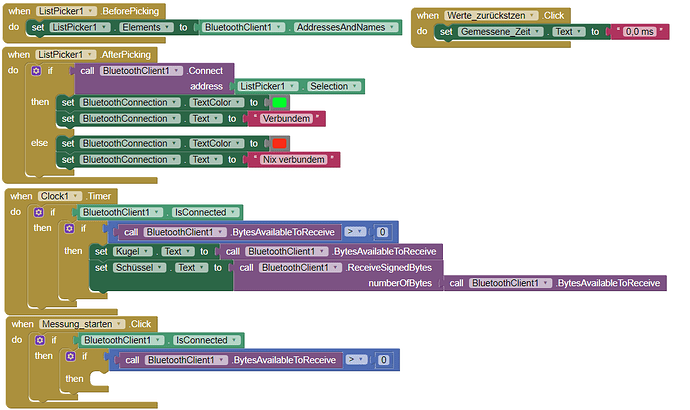Screen dimensions: 690x410
Task: Edit the 'Verbundem' text string field
Action: coord(286,119)
